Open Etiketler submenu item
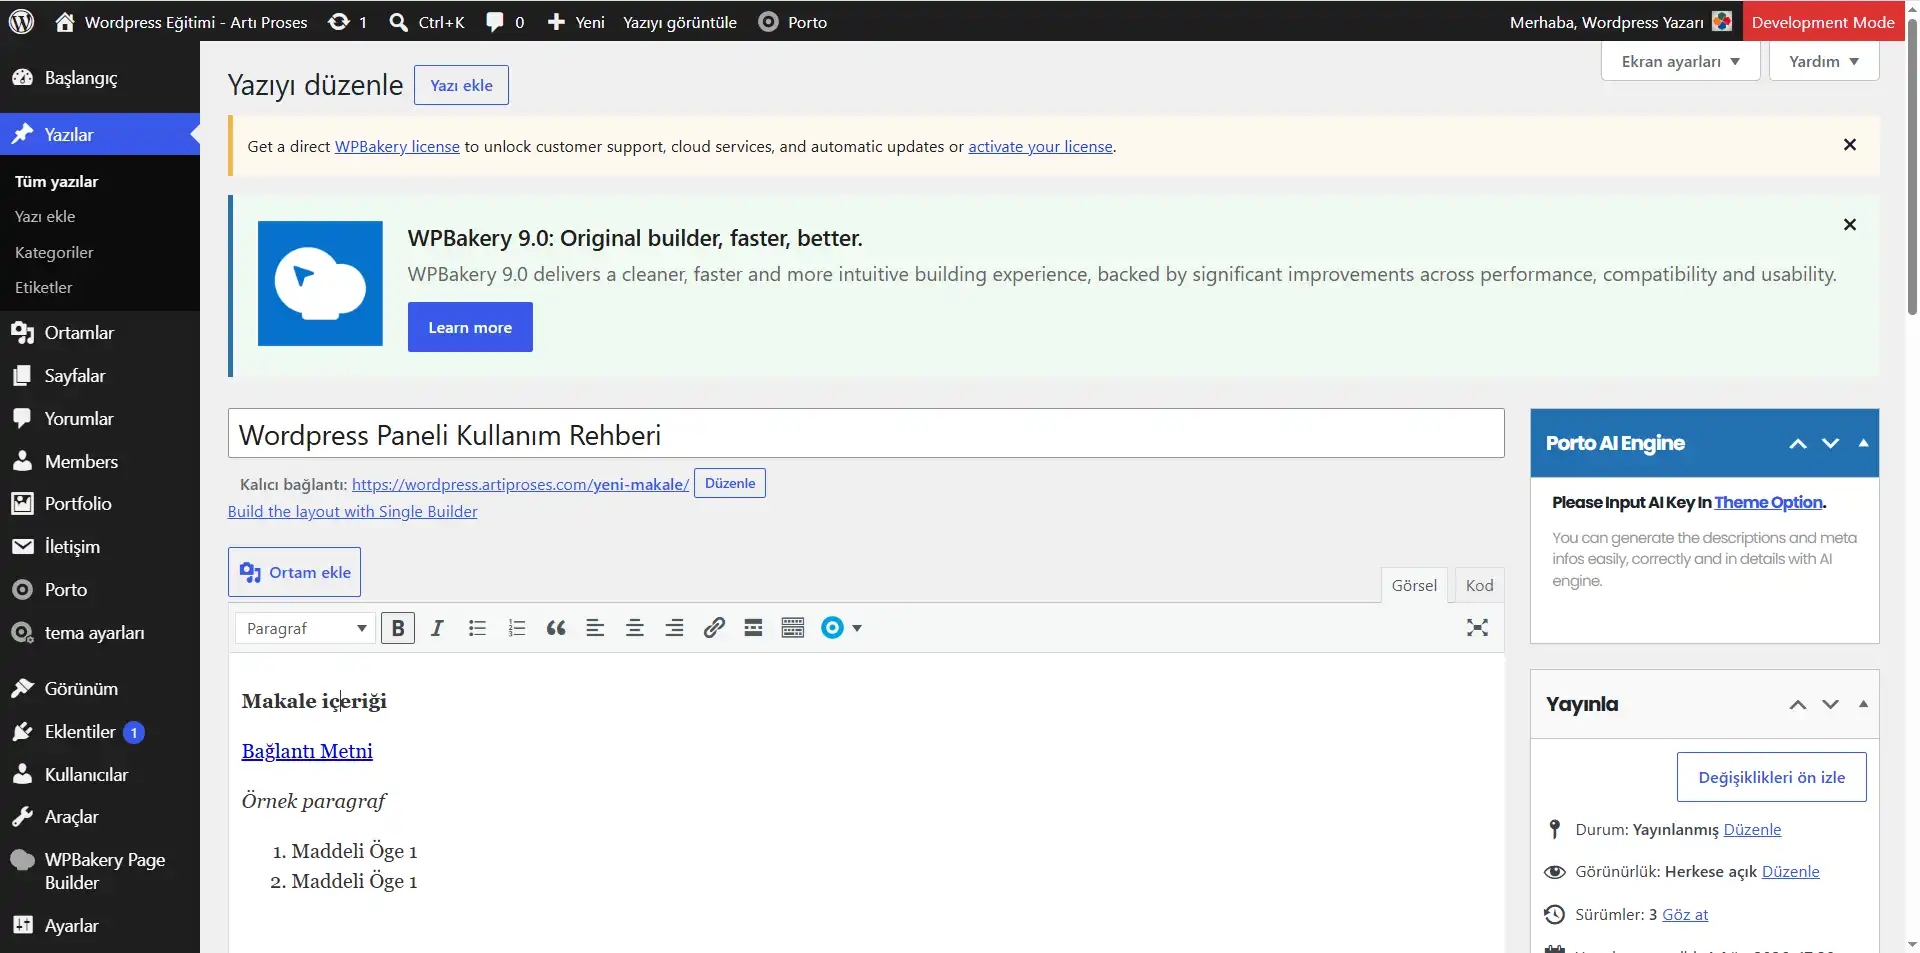1920x953 pixels. coord(43,287)
